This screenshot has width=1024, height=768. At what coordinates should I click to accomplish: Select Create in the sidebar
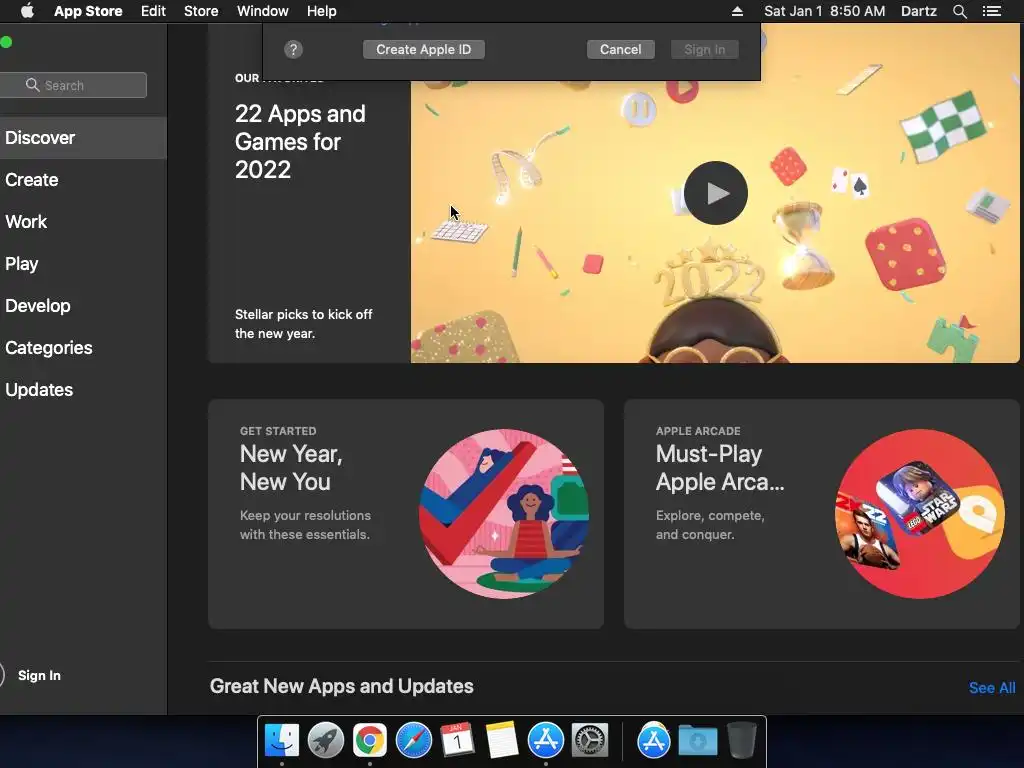(x=83, y=180)
